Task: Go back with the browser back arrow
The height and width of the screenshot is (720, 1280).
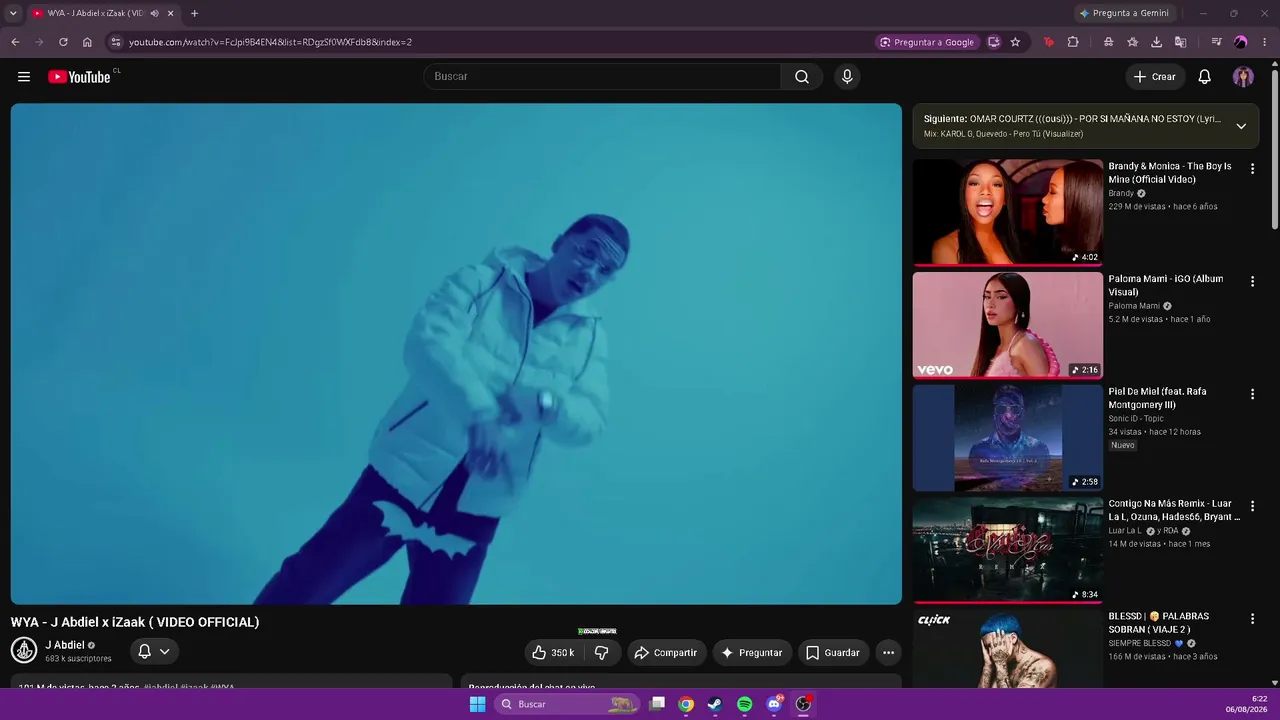Action: (15, 42)
